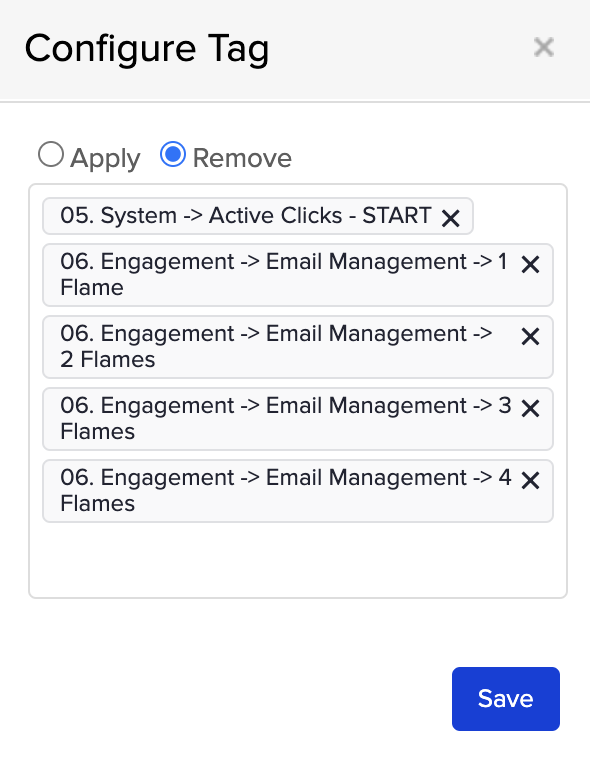Select the 05. System Active Clicks chip text

(246, 216)
